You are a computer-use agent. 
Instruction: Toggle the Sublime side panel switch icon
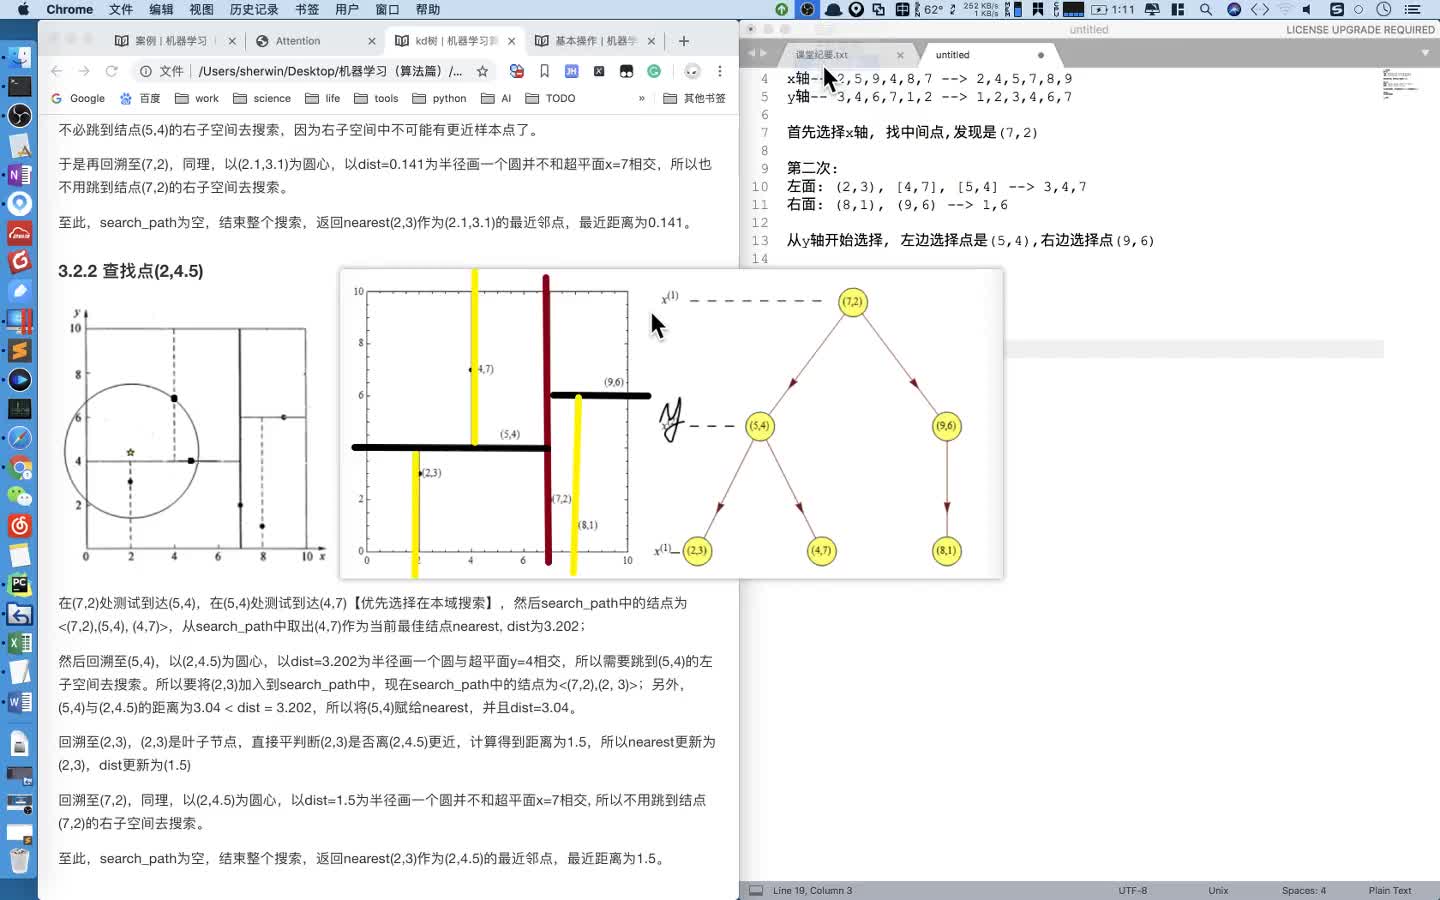point(756,890)
